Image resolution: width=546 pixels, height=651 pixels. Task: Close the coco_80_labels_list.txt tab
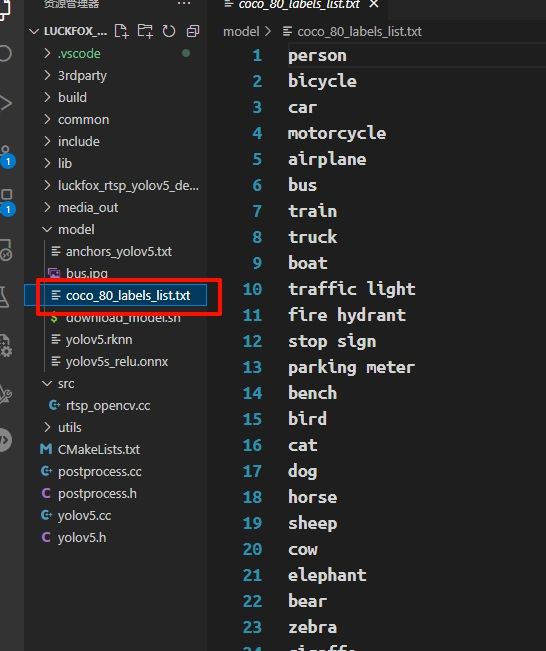(374, 4)
